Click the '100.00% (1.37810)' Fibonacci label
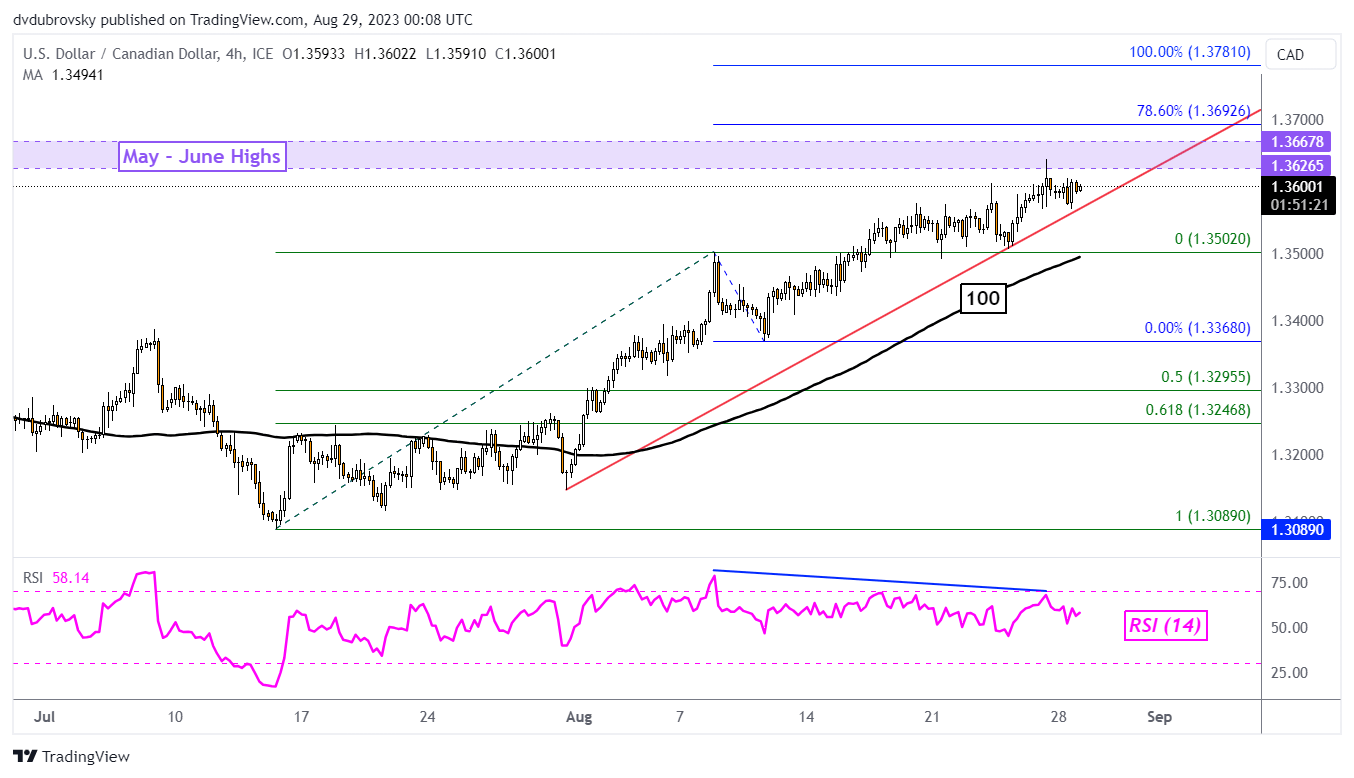 pos(1190,52)
